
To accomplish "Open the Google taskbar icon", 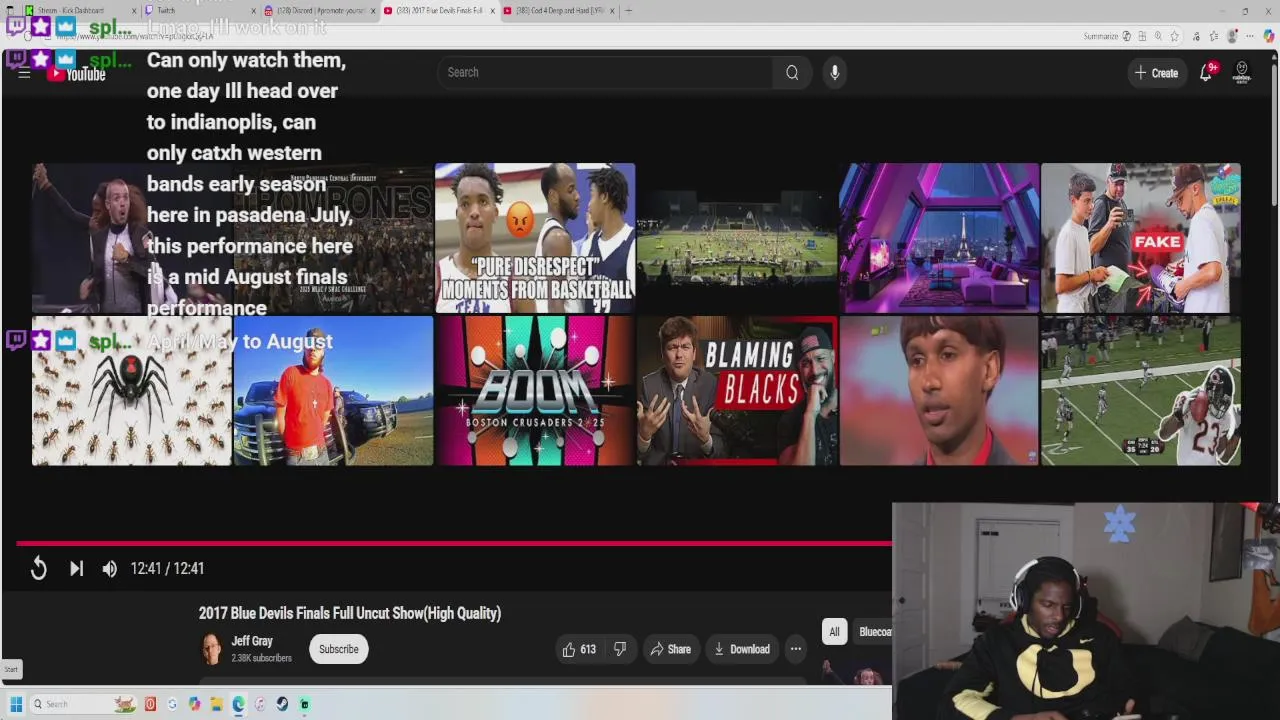I will point(172,704).
